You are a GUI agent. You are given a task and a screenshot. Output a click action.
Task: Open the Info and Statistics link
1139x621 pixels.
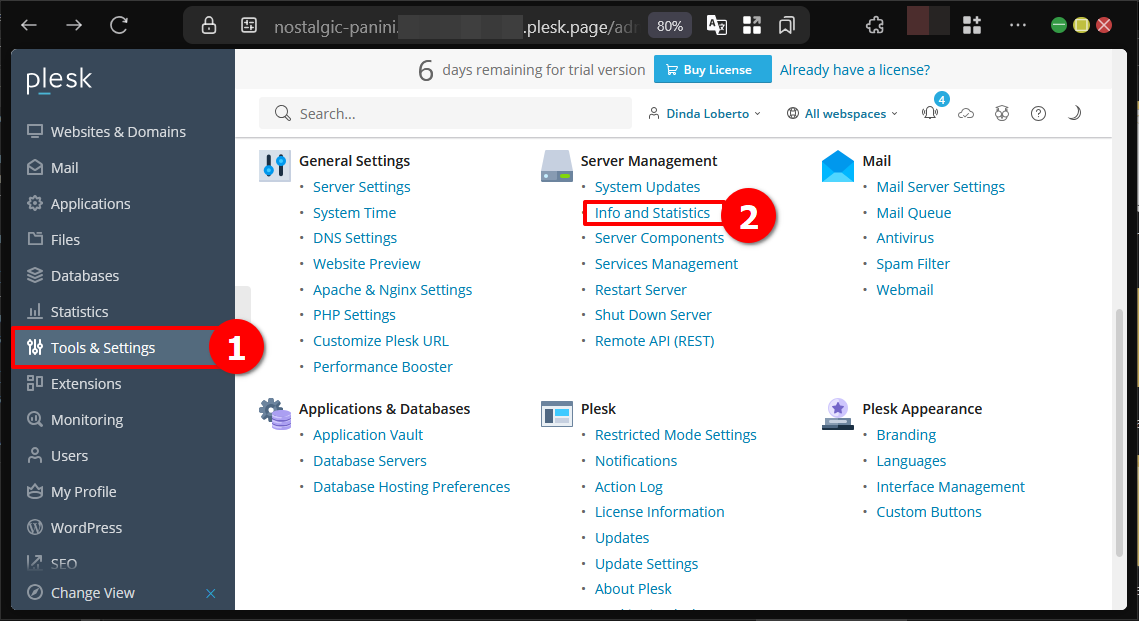pos(652,212)
